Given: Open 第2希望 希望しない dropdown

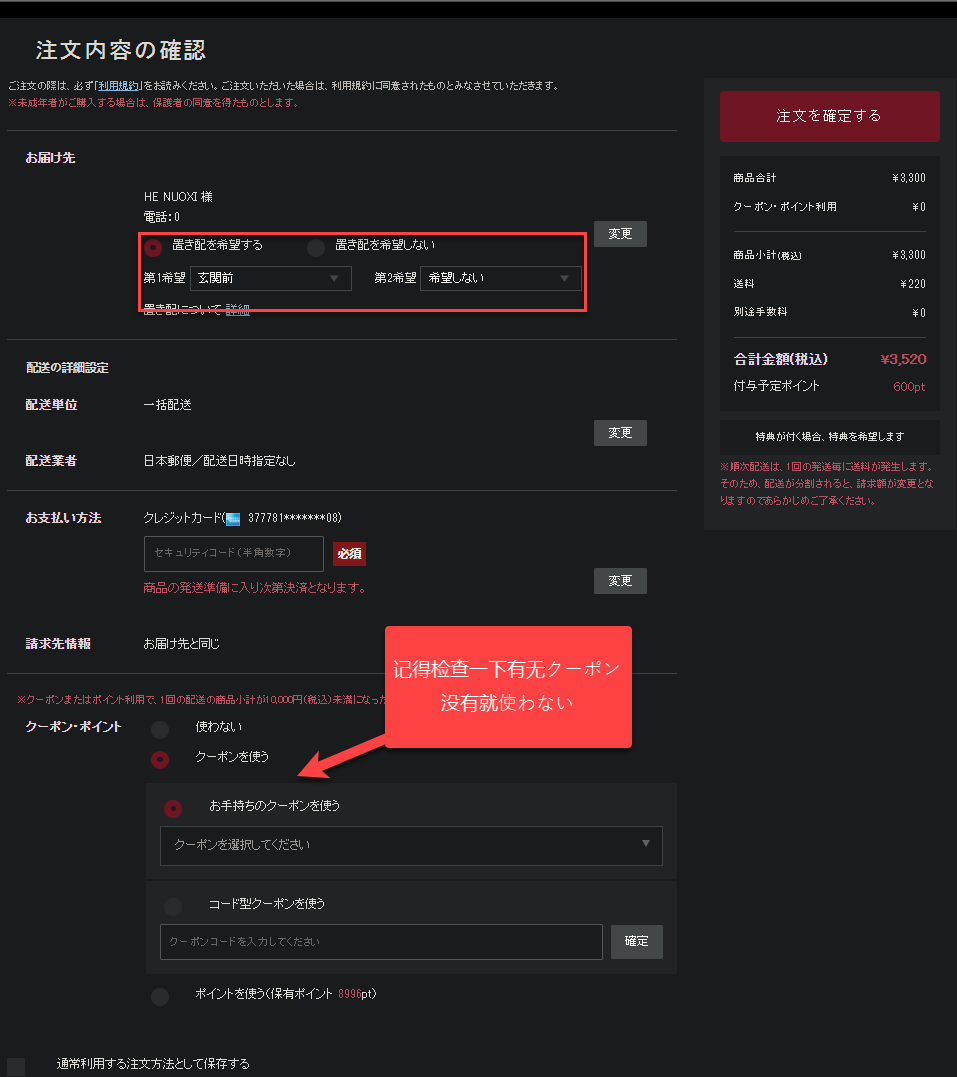Looking at the screenshot, I should pos(501,278).
